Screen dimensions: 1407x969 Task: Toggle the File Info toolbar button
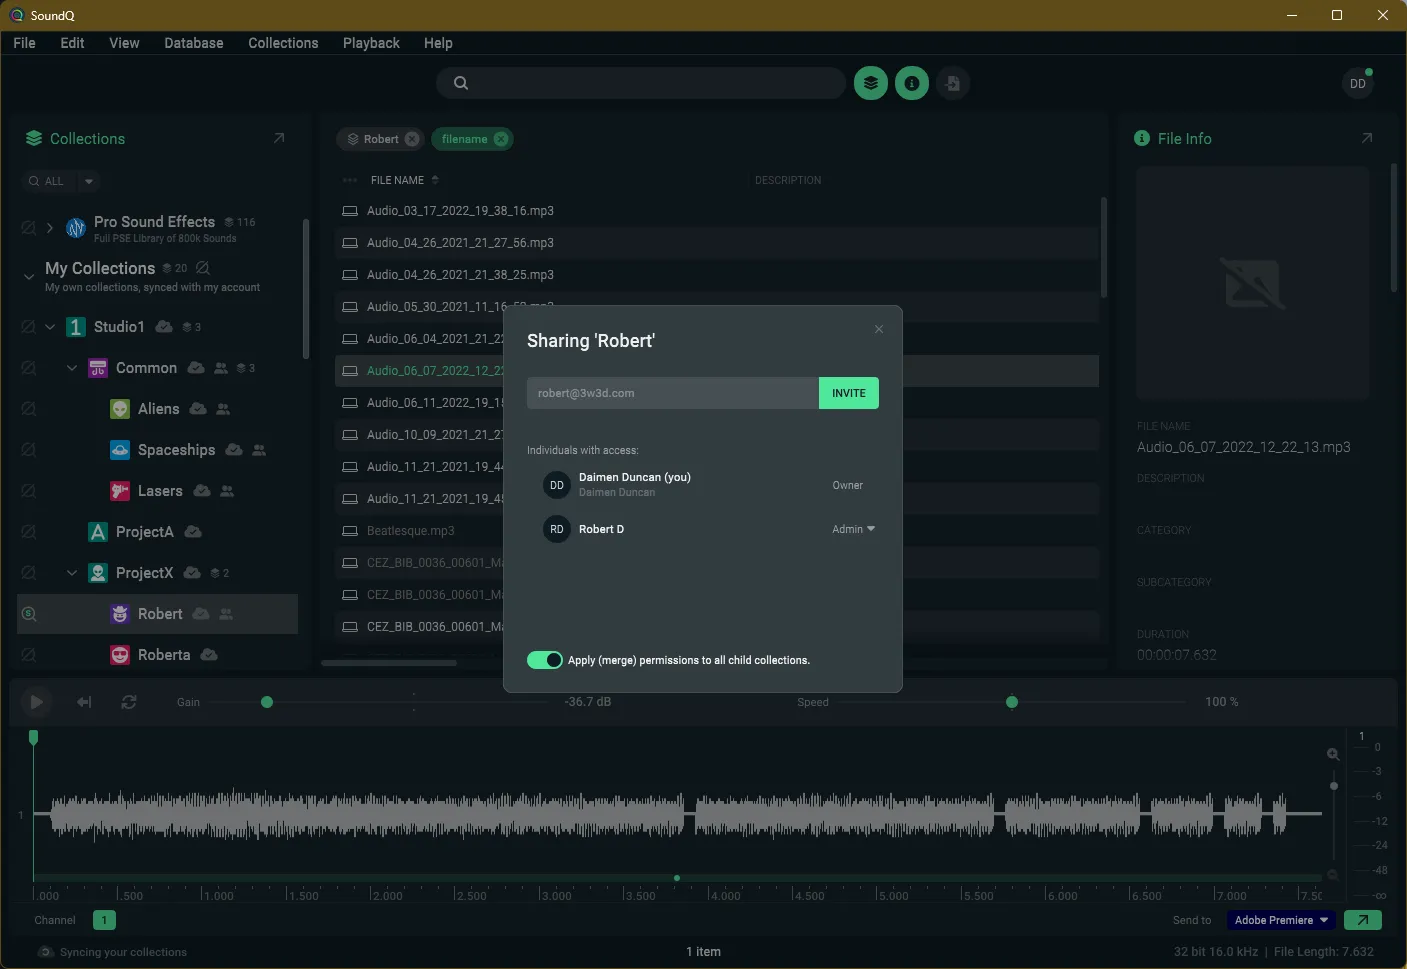[911, 83]
